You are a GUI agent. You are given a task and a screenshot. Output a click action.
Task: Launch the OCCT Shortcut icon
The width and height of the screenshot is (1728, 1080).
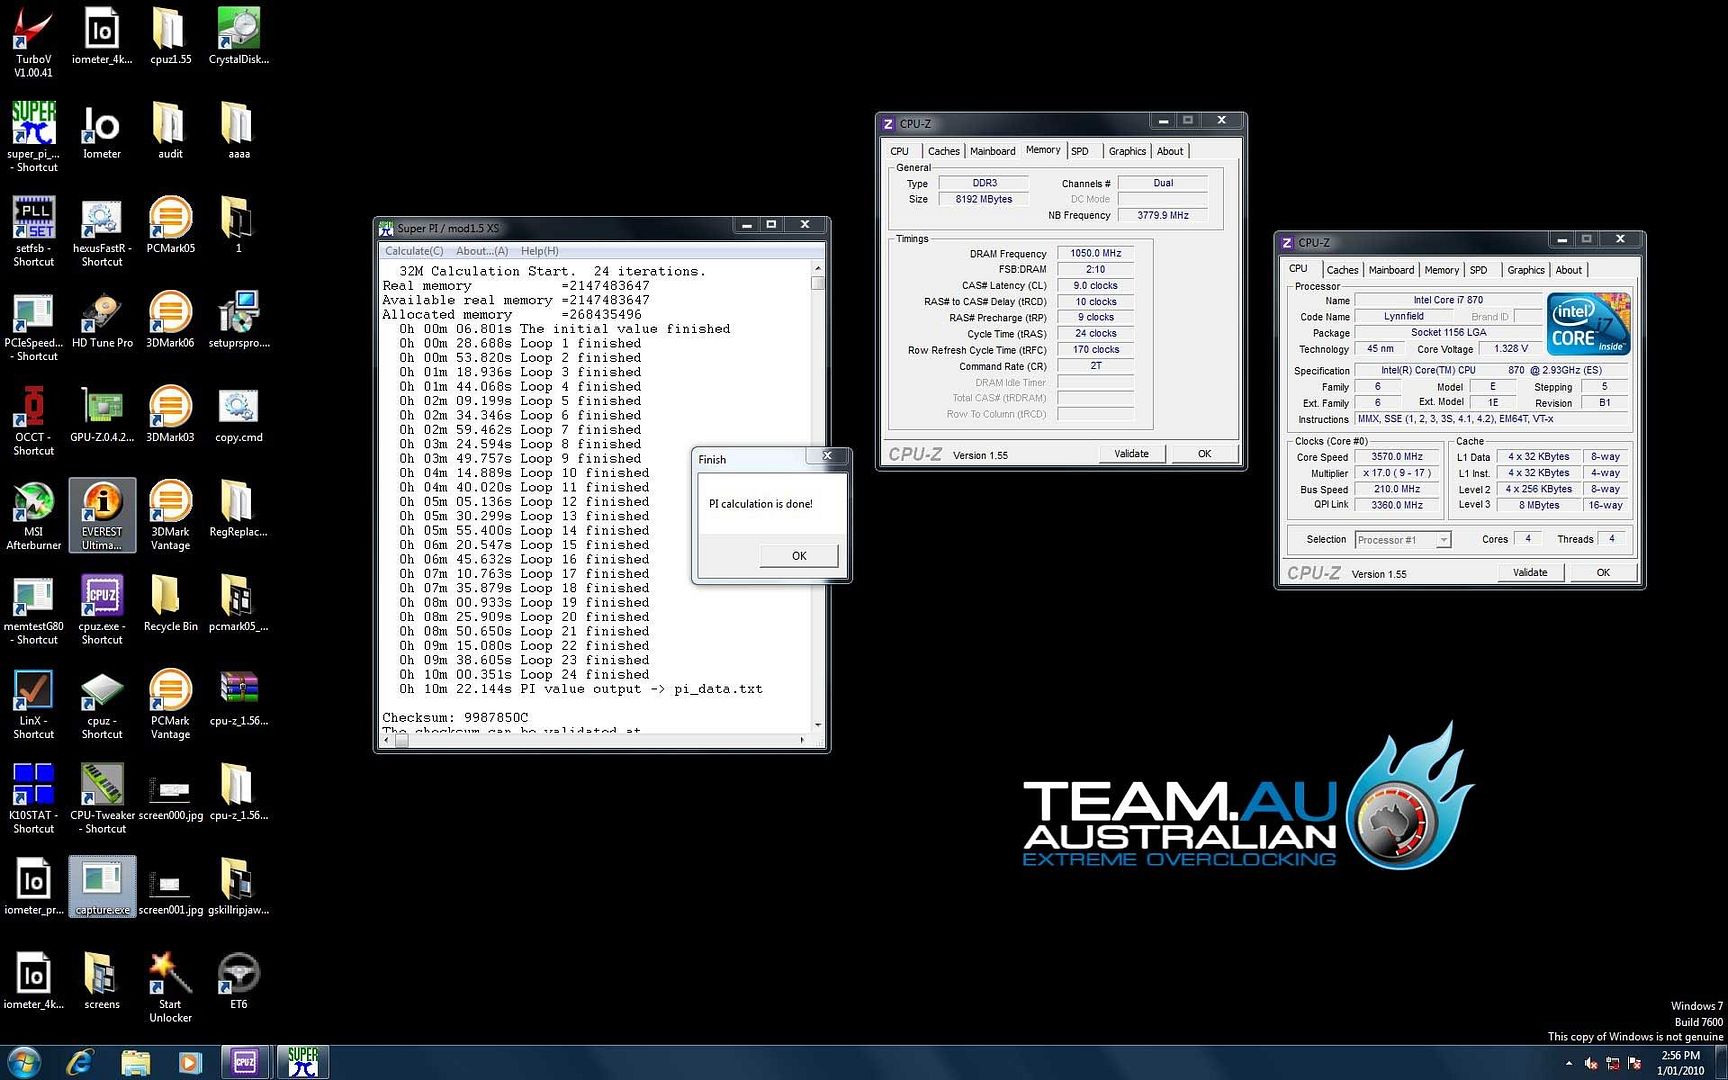click(33, 420)
